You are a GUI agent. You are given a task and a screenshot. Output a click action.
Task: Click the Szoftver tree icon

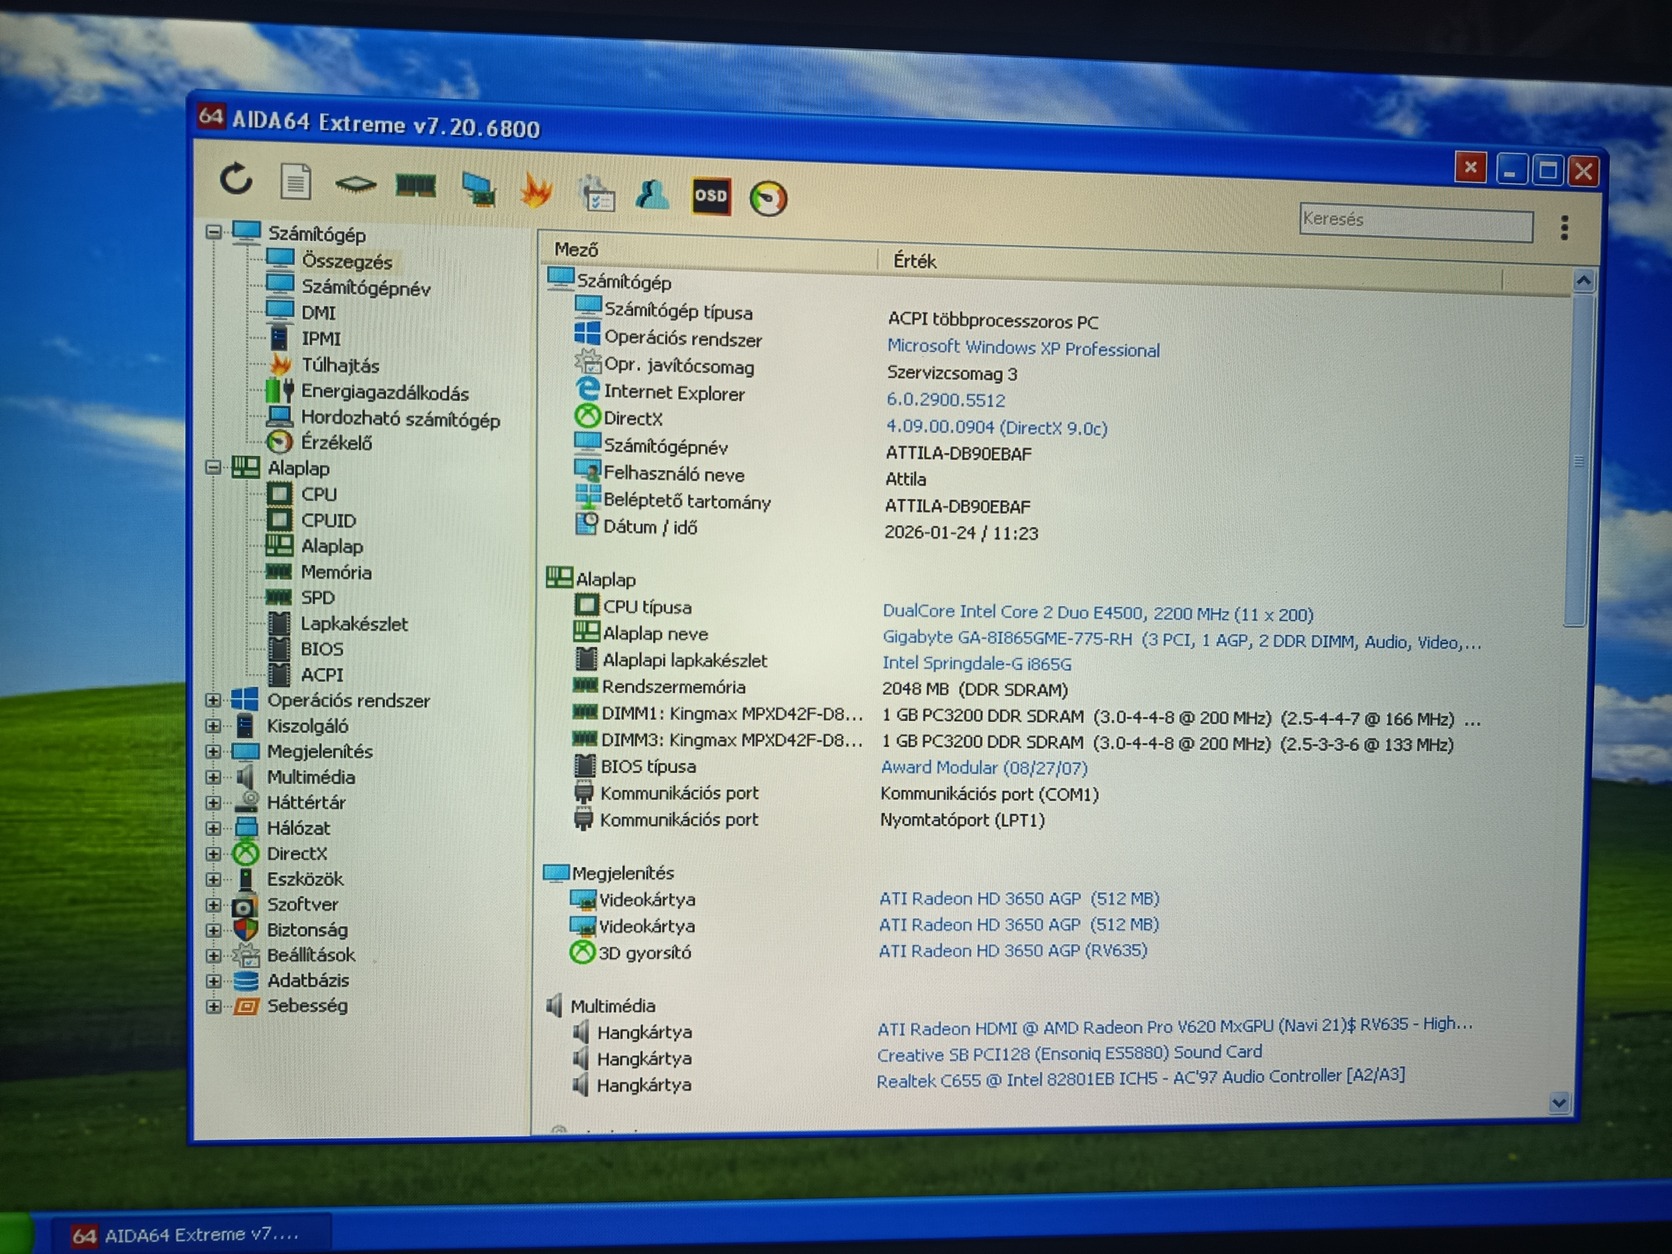(245, 905)
